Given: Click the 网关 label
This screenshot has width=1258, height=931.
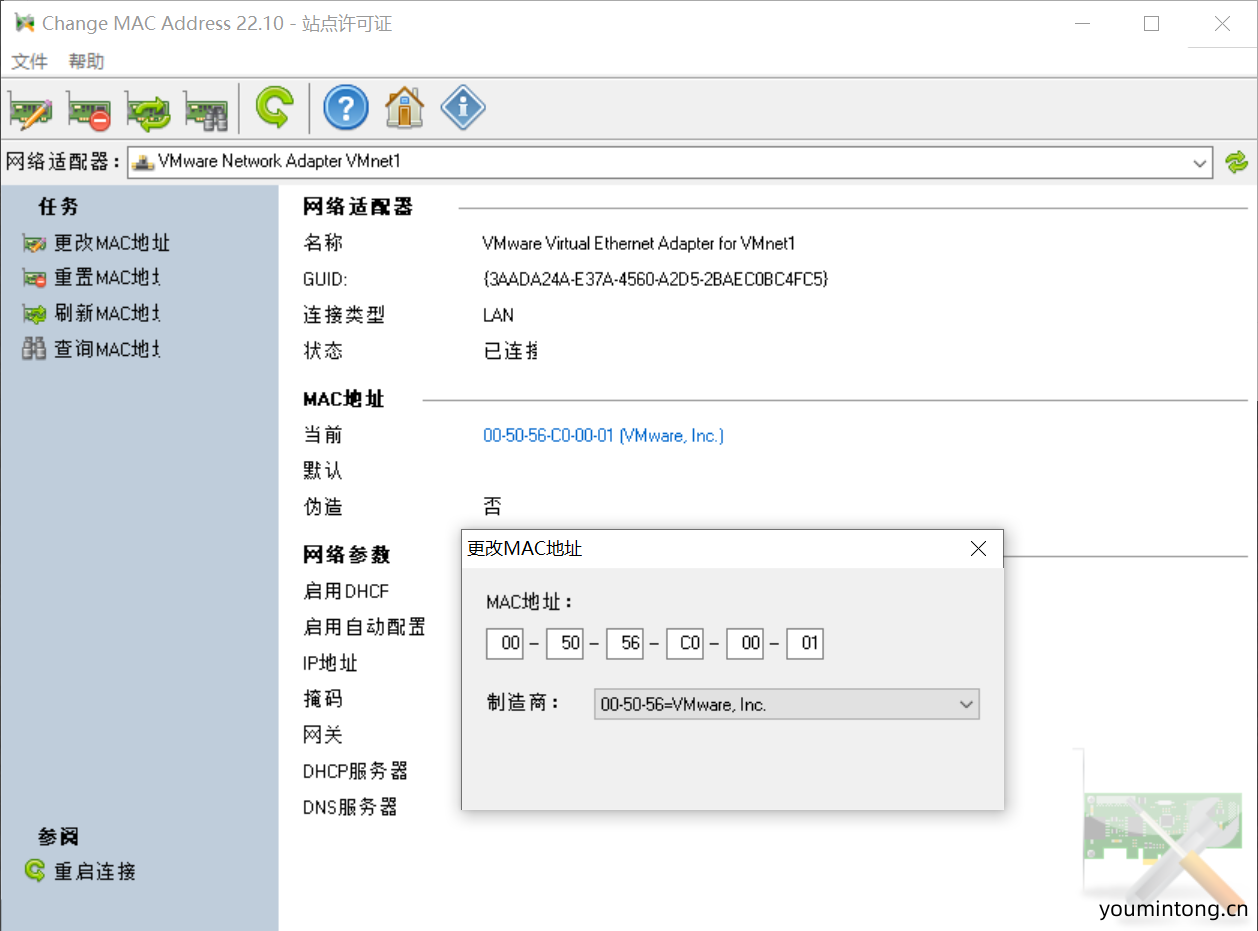Looking at the screenshot, I should pyautogui.click(x=323, y=735).
